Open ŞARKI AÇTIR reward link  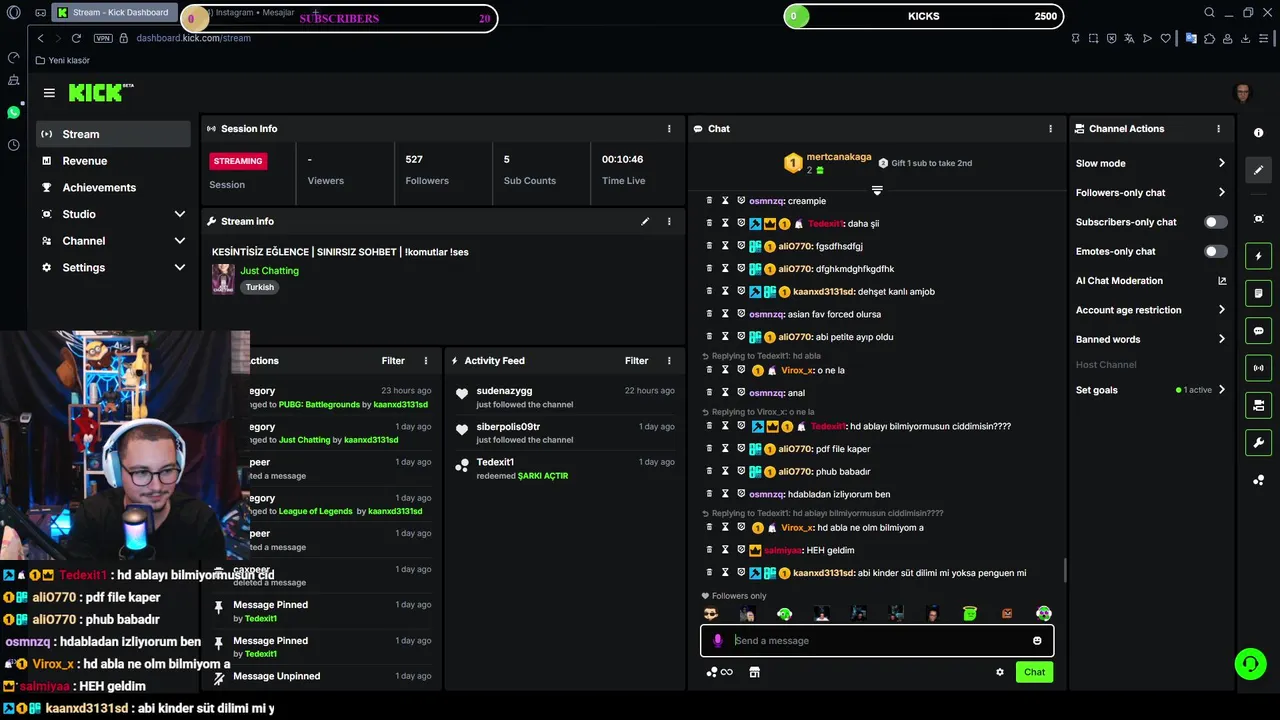pyautogui.click(x=543, y=476)
